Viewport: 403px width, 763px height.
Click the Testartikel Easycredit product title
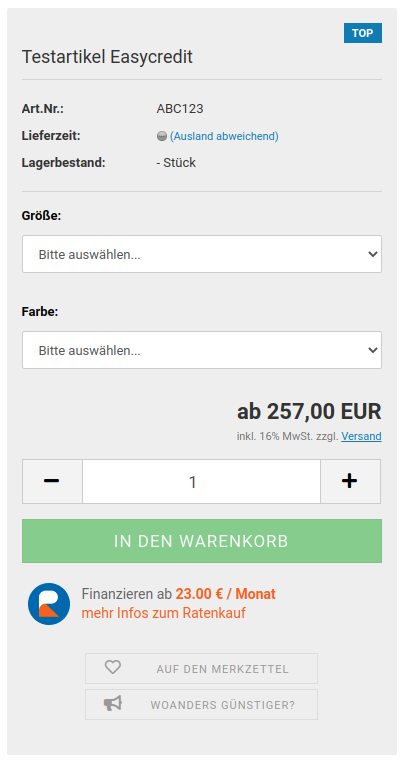[107, 57]
